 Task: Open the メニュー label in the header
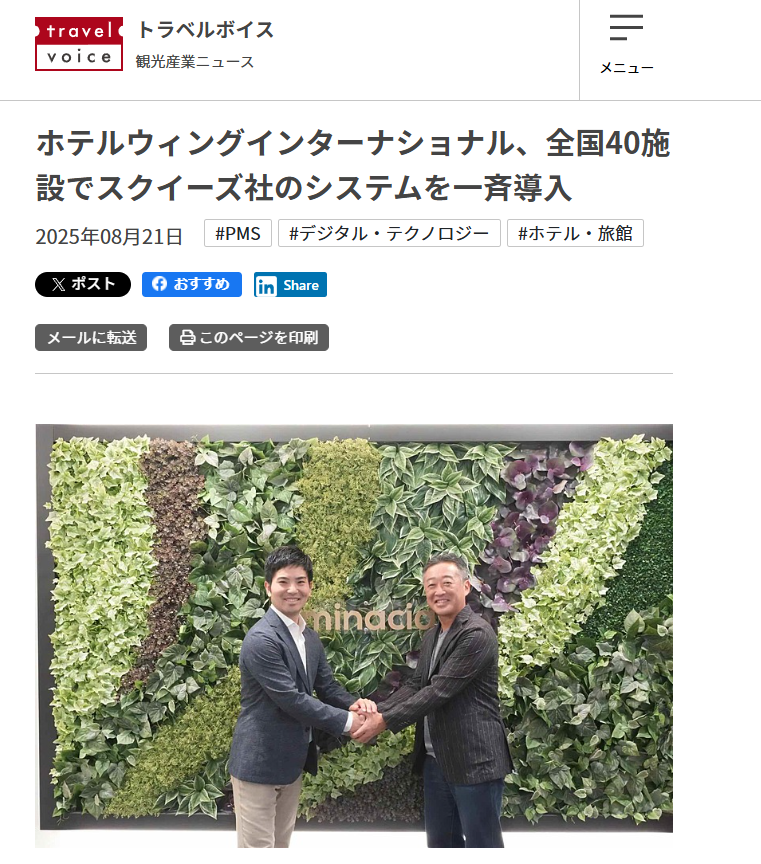pos(627,68)
